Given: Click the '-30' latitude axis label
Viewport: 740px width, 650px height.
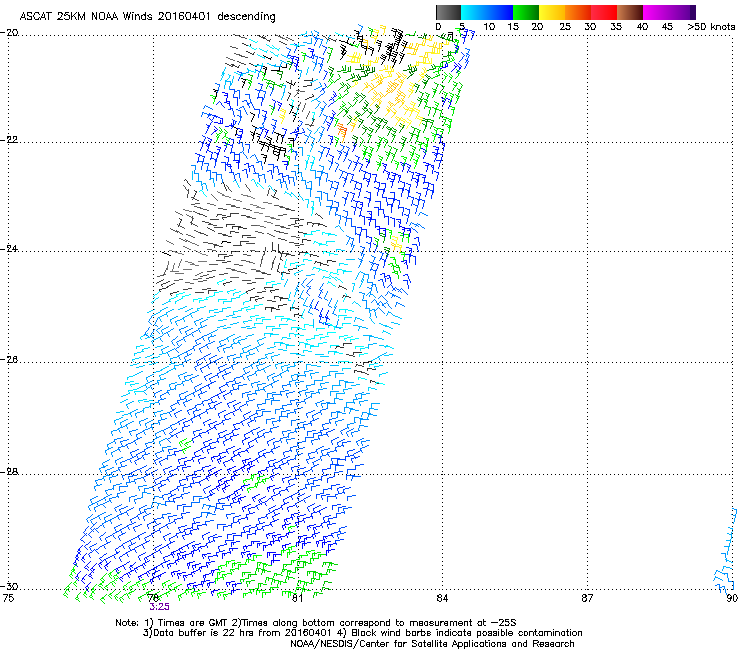Looking at the screenshot, I should click(9, 586).
